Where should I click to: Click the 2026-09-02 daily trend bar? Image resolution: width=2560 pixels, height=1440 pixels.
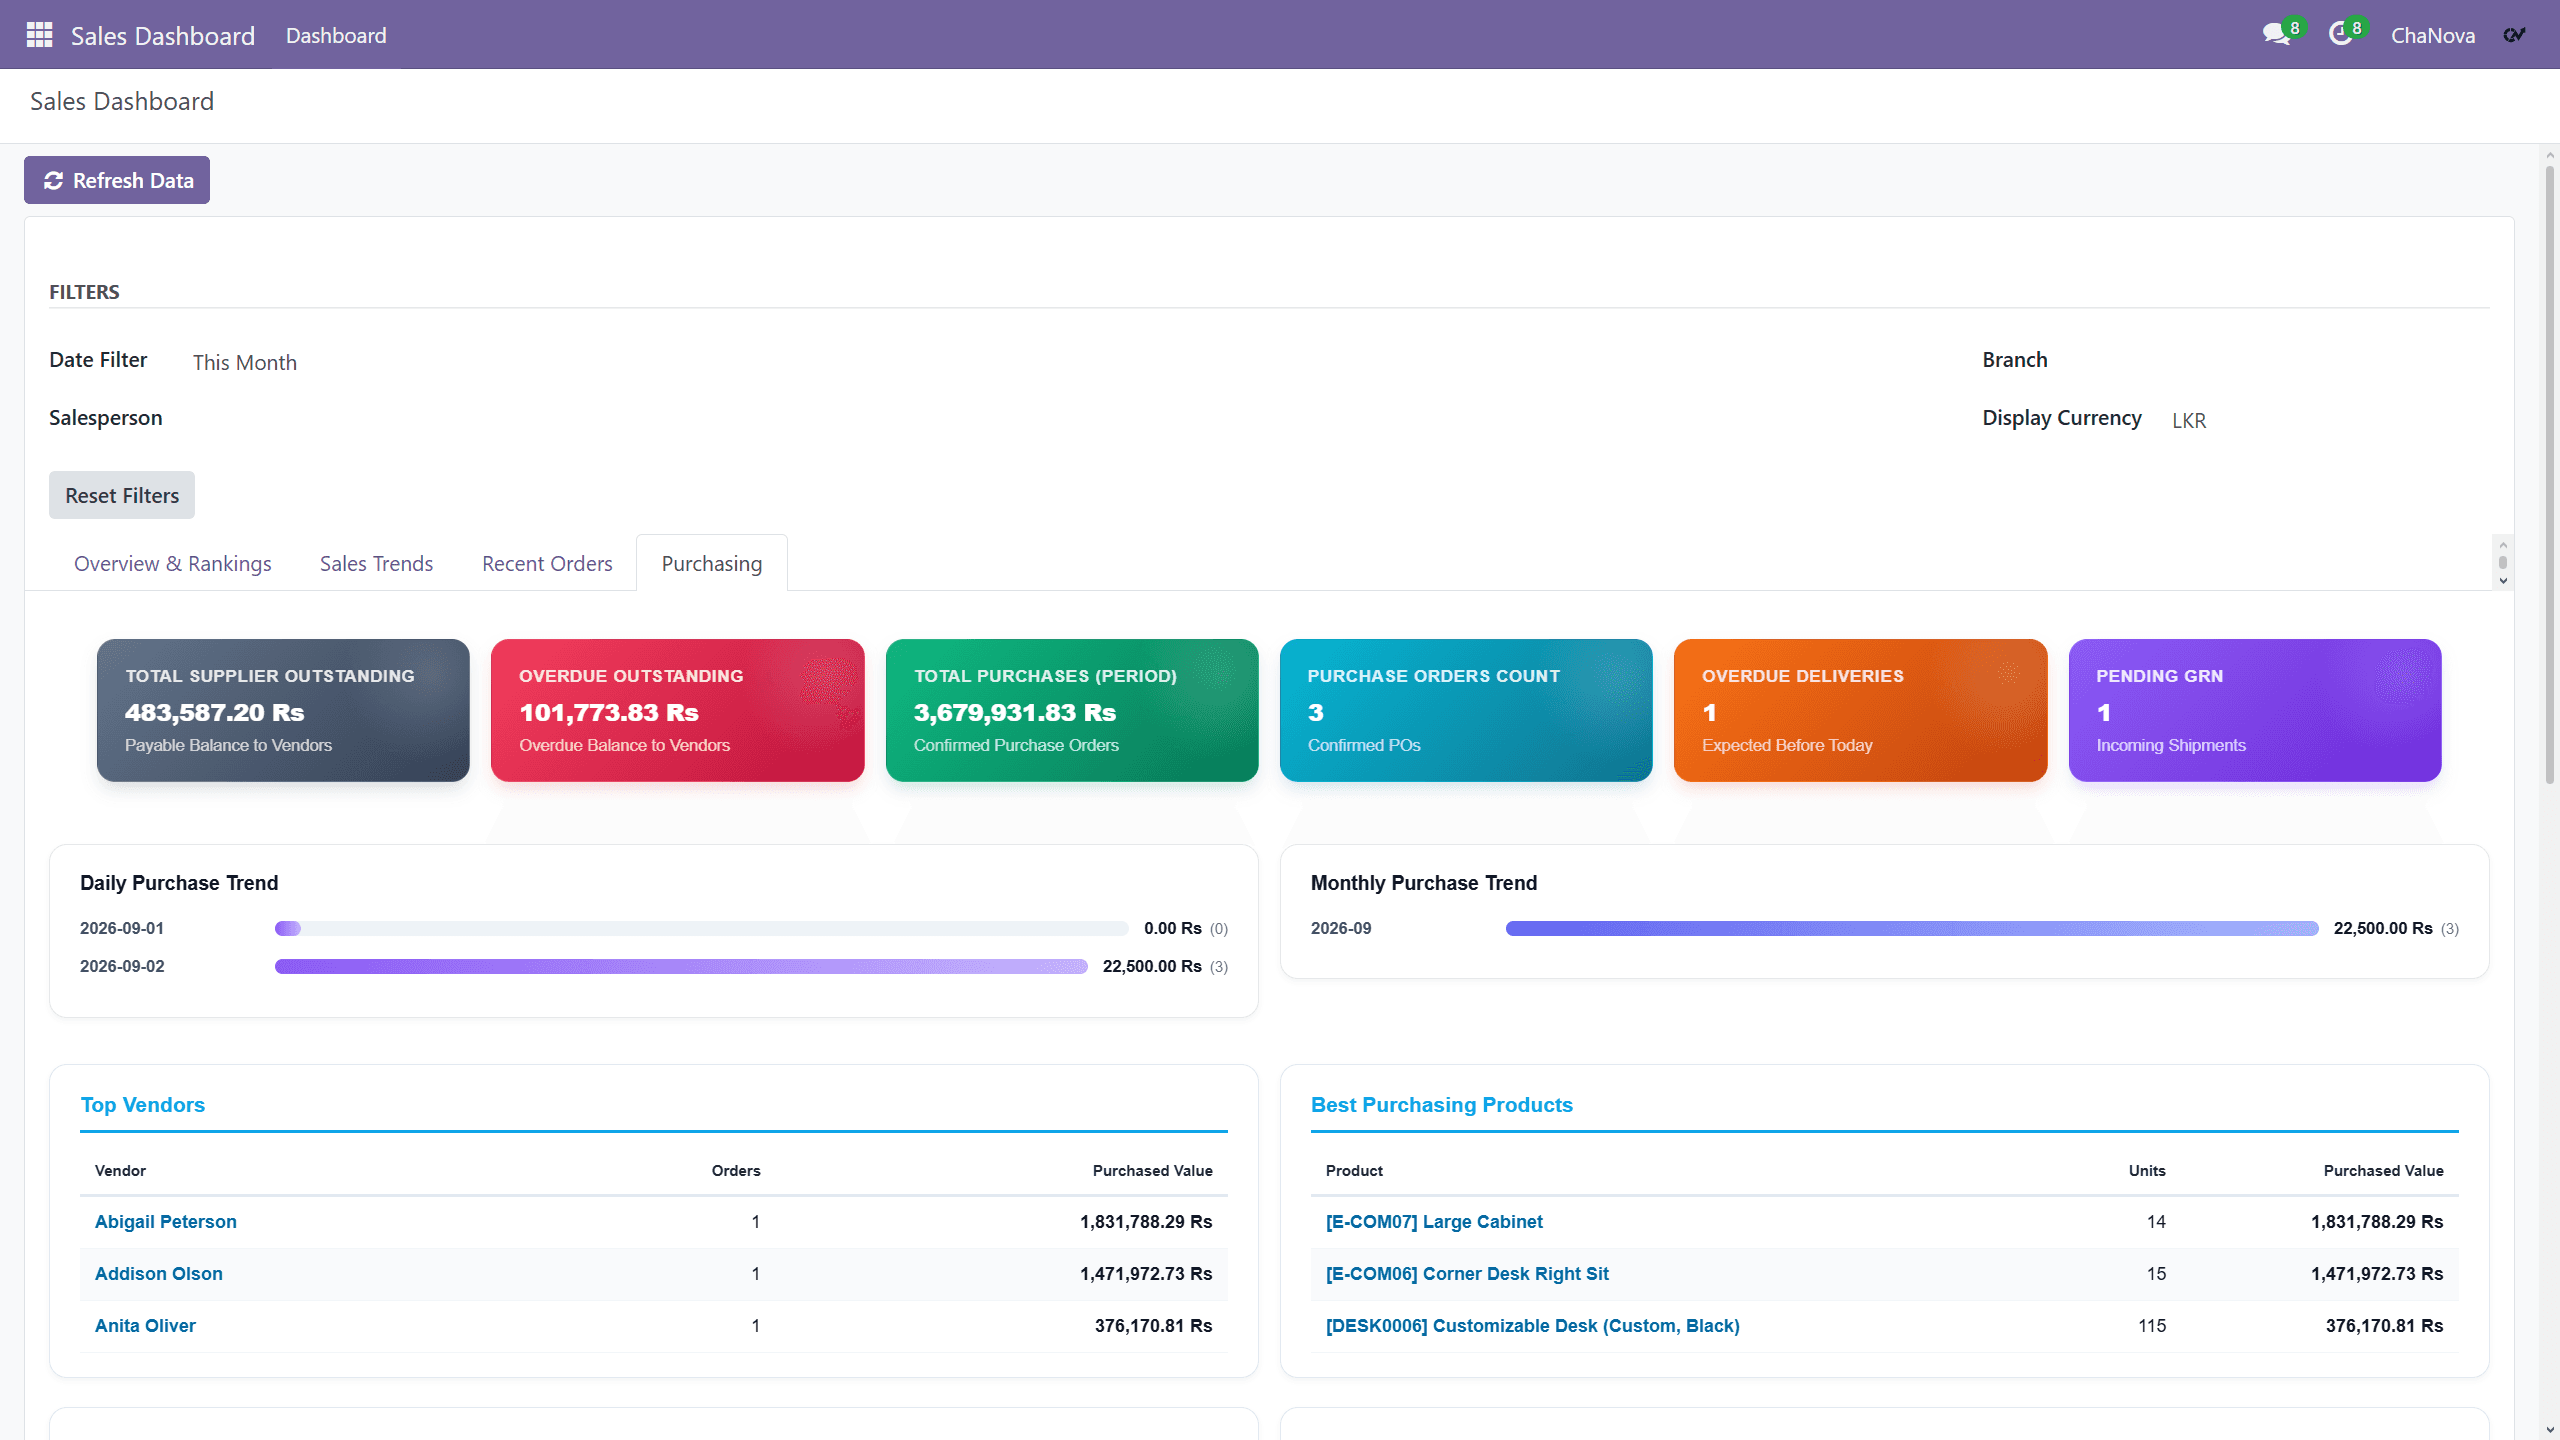click(681, 966)
